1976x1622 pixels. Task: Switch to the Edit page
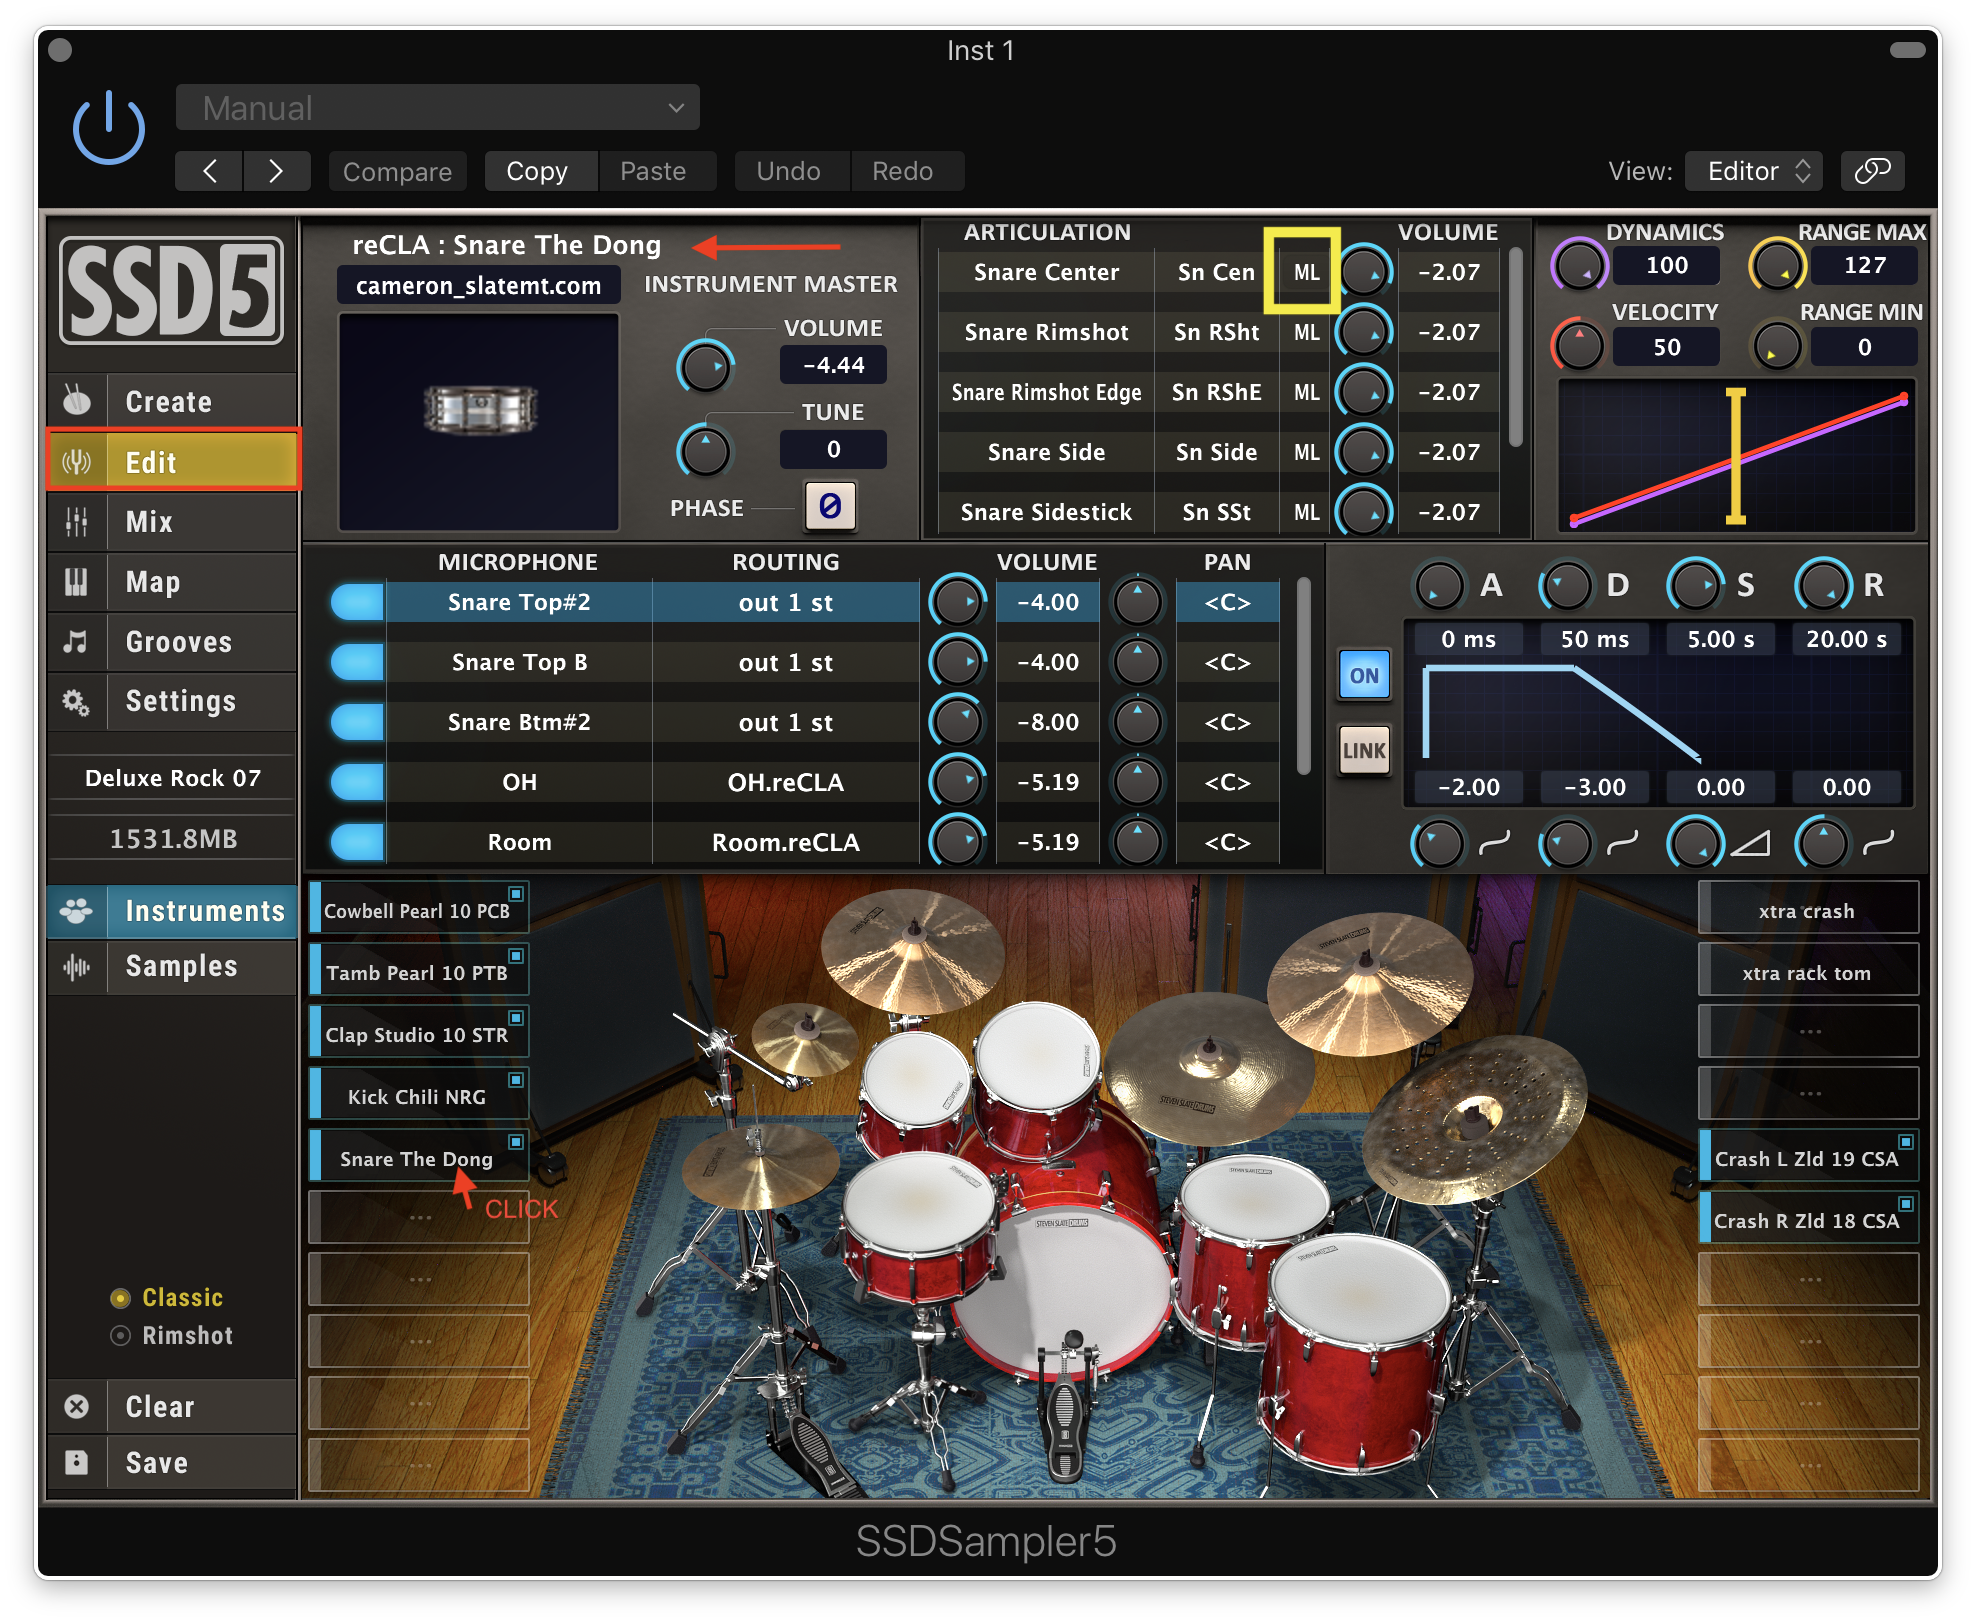click(x=172, y=461)
